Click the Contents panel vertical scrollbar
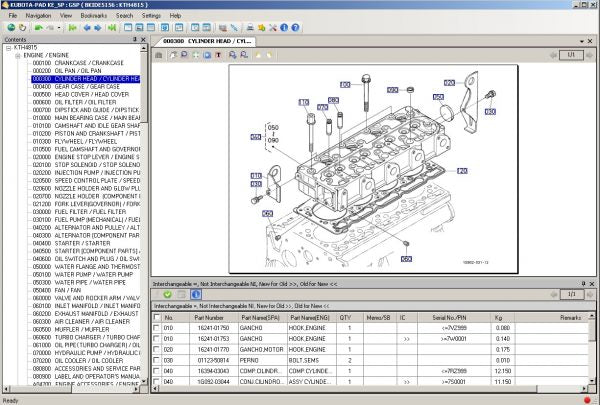 142,200
